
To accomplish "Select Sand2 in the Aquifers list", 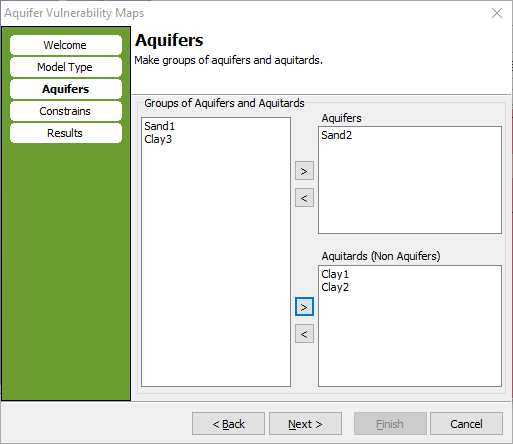I will (336, 135).
